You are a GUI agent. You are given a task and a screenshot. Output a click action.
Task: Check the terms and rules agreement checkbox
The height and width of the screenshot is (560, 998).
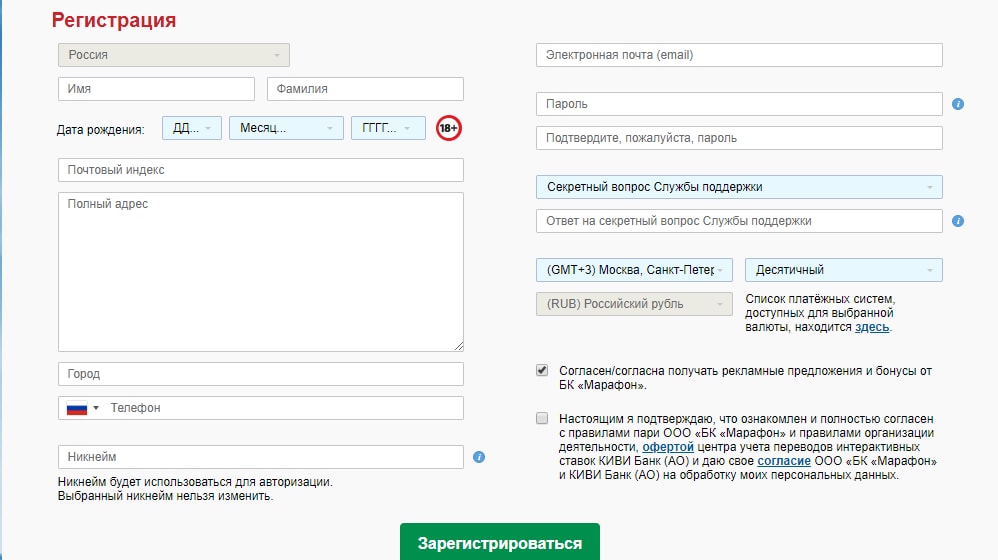pos(542,417)
